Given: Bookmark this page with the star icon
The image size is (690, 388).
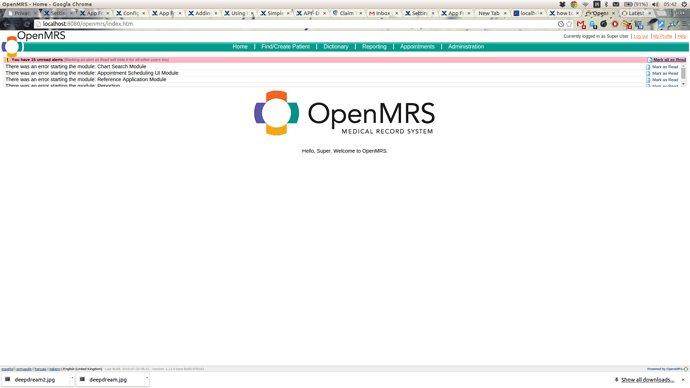Looking at the screenshot, I should pos(569,24).
